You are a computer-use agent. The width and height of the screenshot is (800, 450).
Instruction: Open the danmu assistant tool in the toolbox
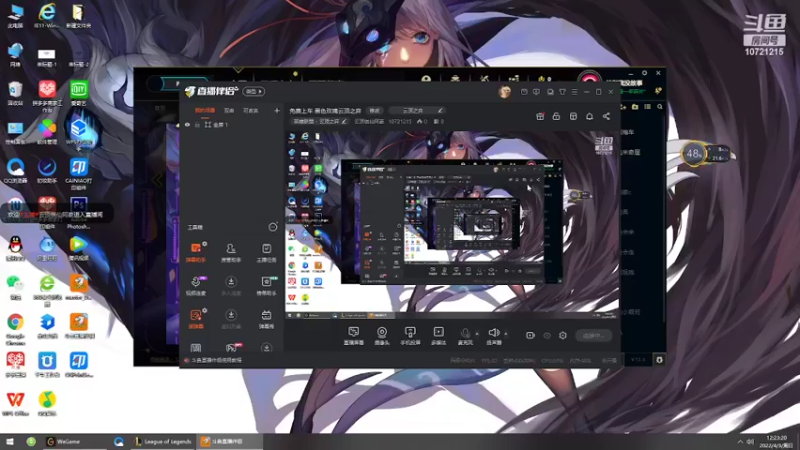click(196, 252)
